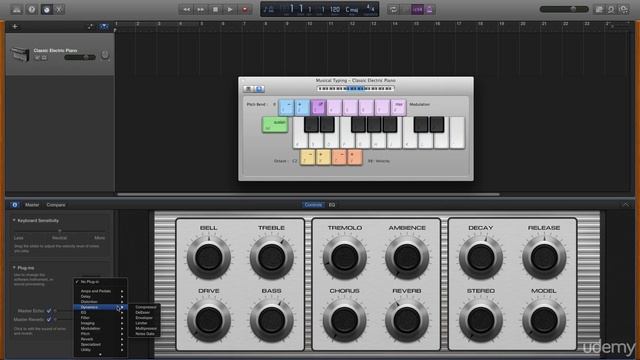Expand the Delay plug-in submenu
Viewport: 640px width, 360px height.
100,296
